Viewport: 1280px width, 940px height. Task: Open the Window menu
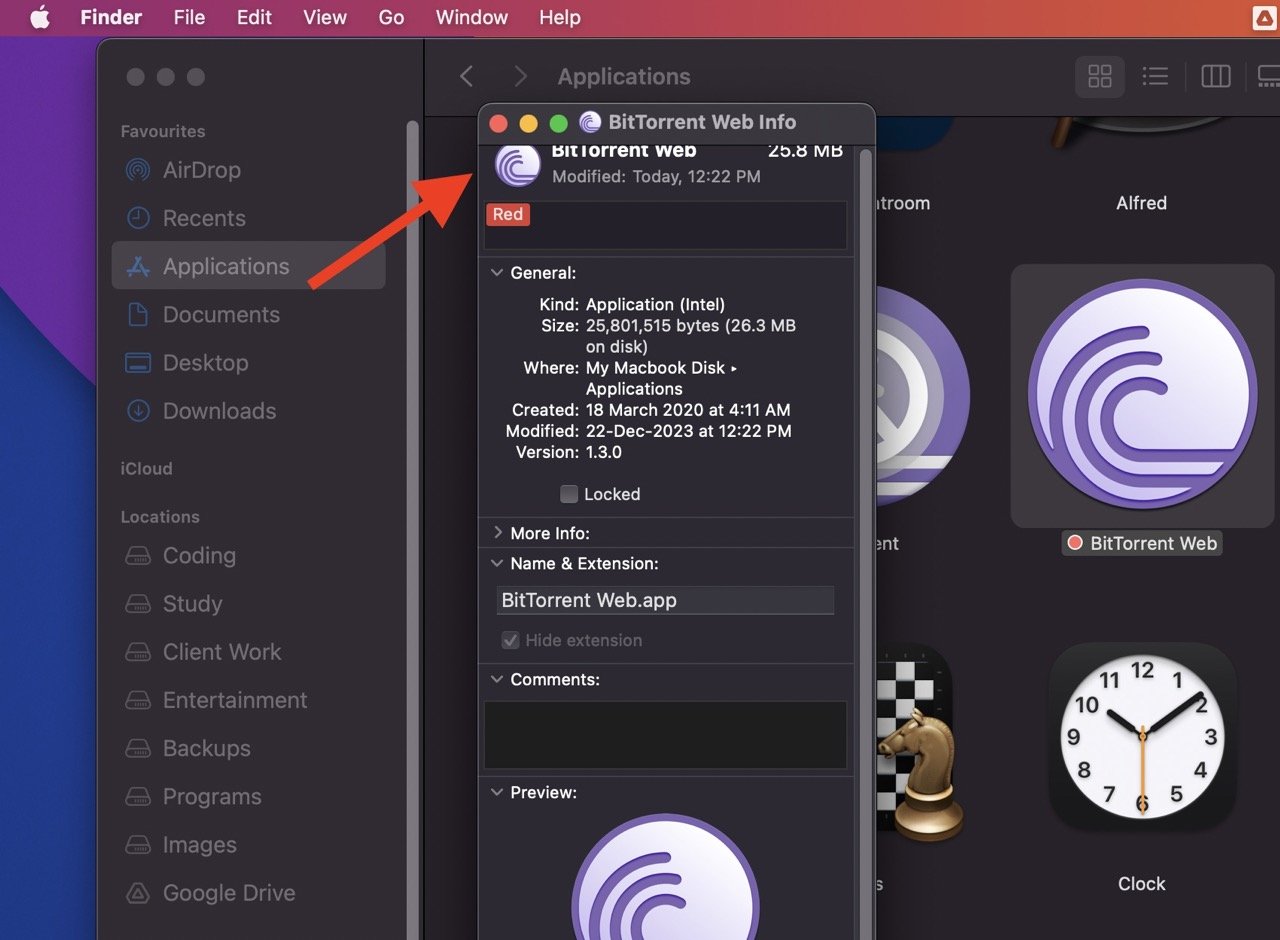coord(472,18)
